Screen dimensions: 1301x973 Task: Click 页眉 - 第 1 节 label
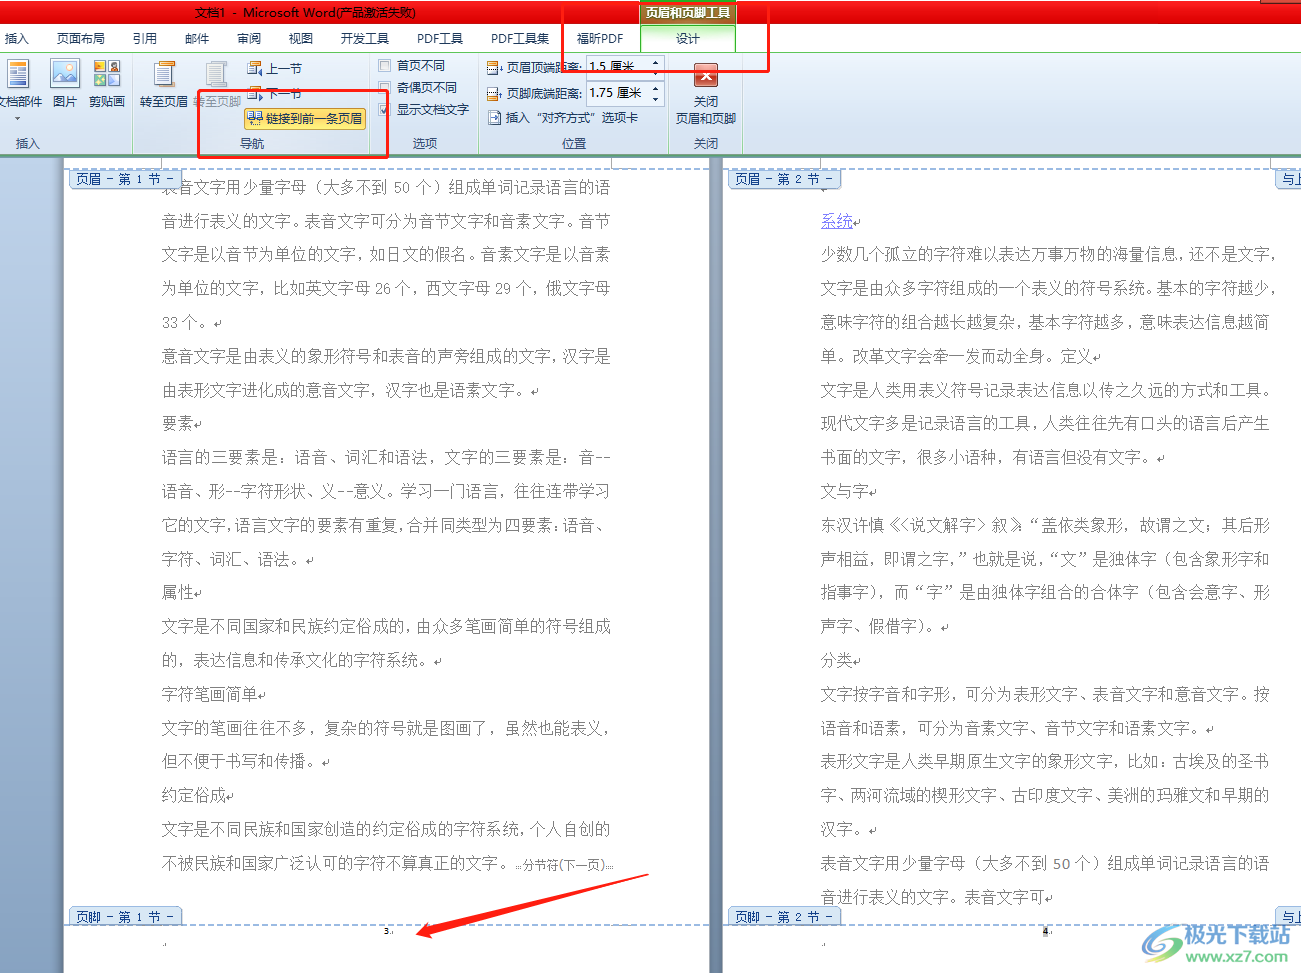[125, 179]
